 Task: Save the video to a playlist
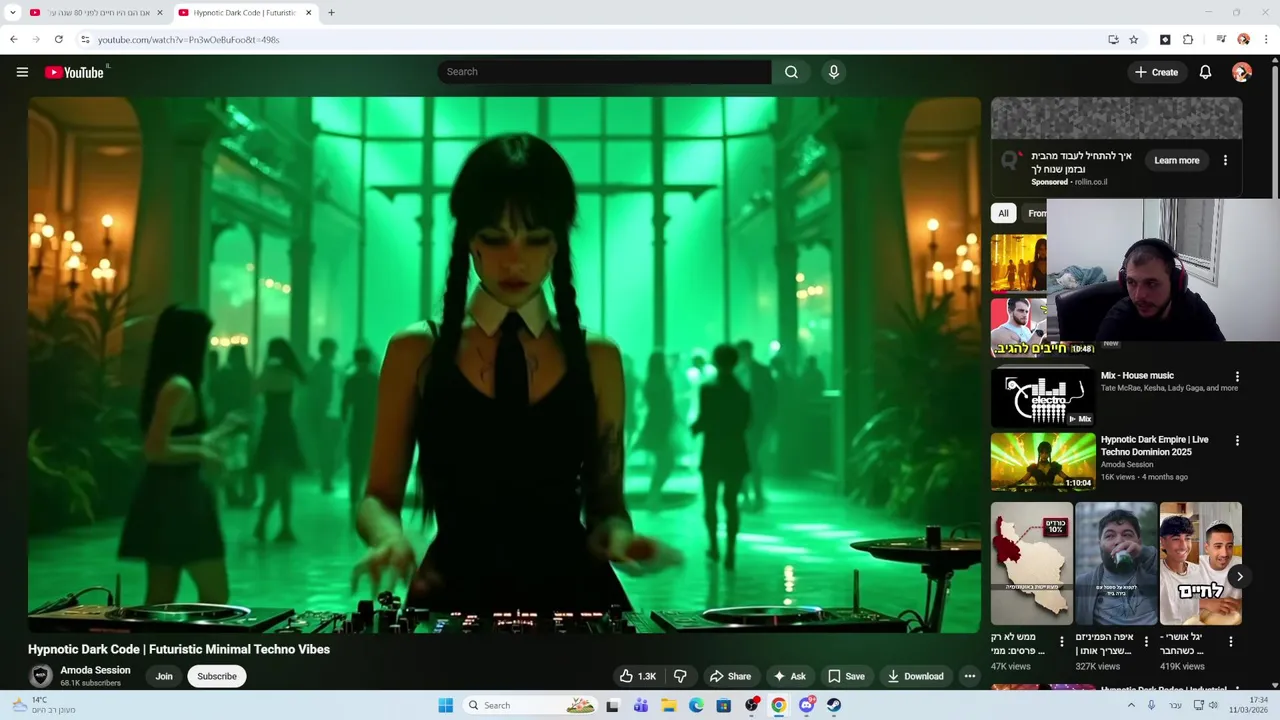[846, 676]
